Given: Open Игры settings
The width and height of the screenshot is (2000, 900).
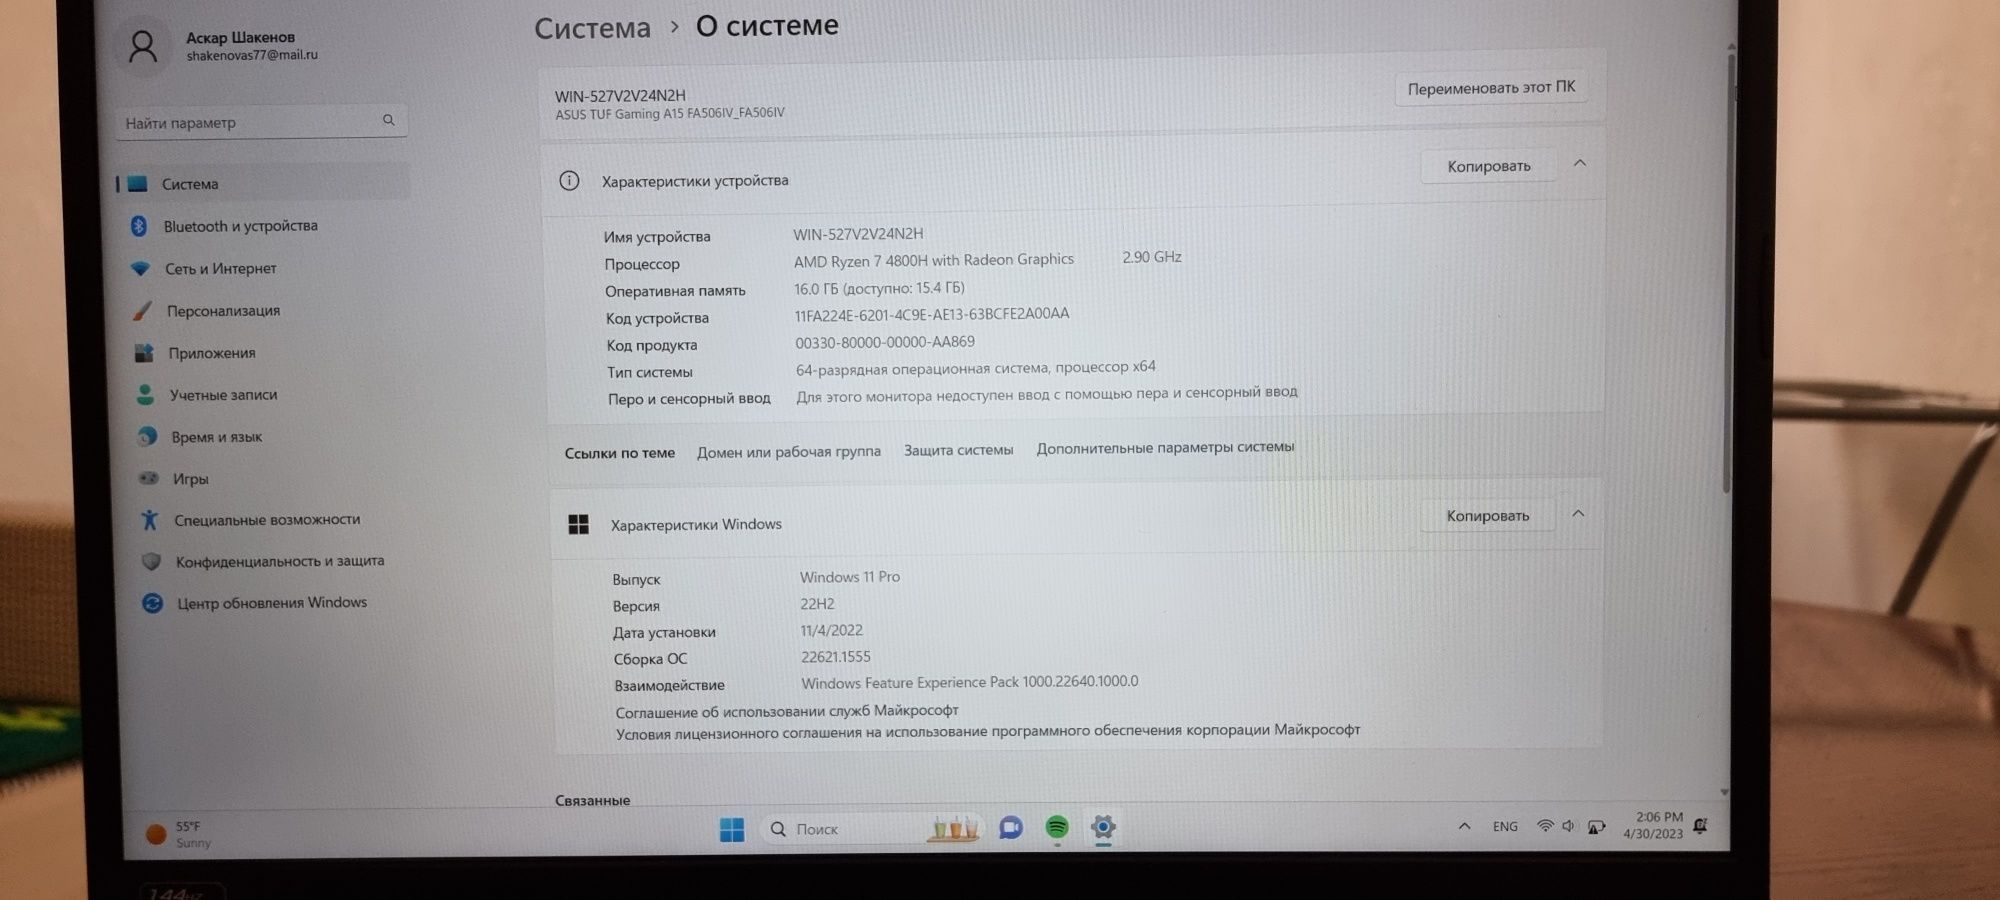Looking at the screenshot, I should point(190,479).
